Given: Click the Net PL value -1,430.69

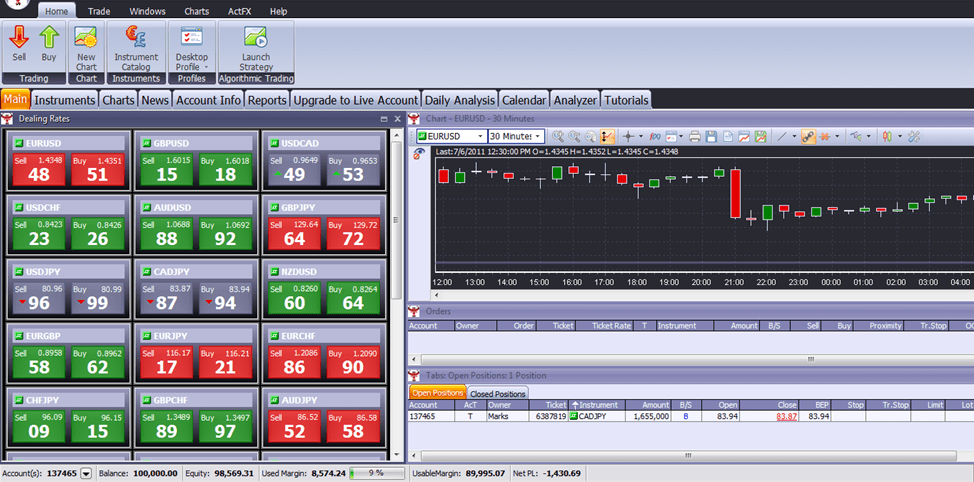Looking at the screenshot, I should click(560, 474).
